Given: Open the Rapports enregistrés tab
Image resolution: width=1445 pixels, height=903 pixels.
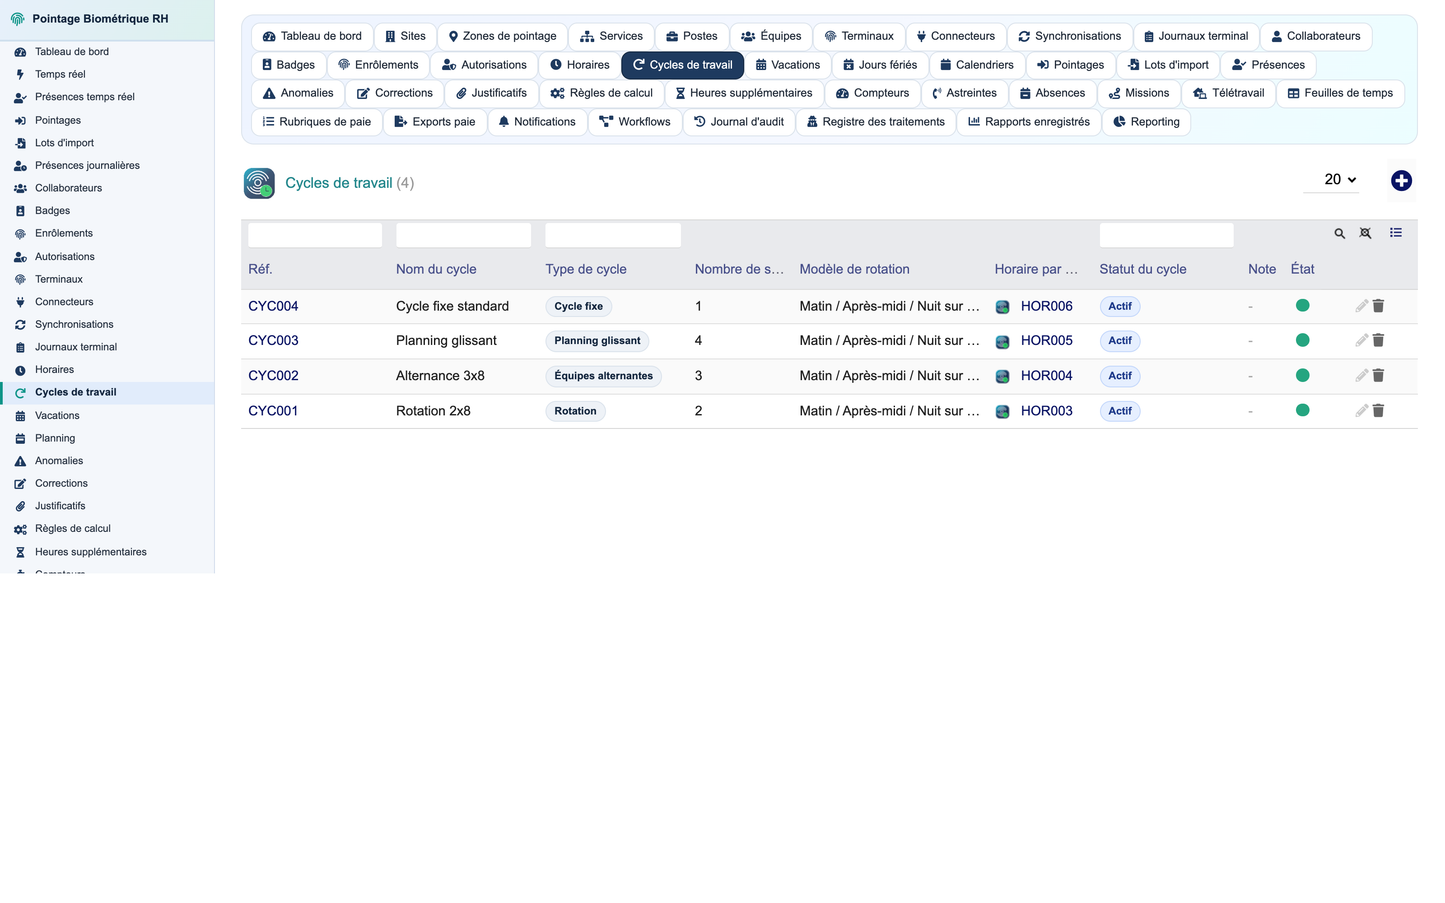Looking at the screenshot, I should coord(1029,122).
